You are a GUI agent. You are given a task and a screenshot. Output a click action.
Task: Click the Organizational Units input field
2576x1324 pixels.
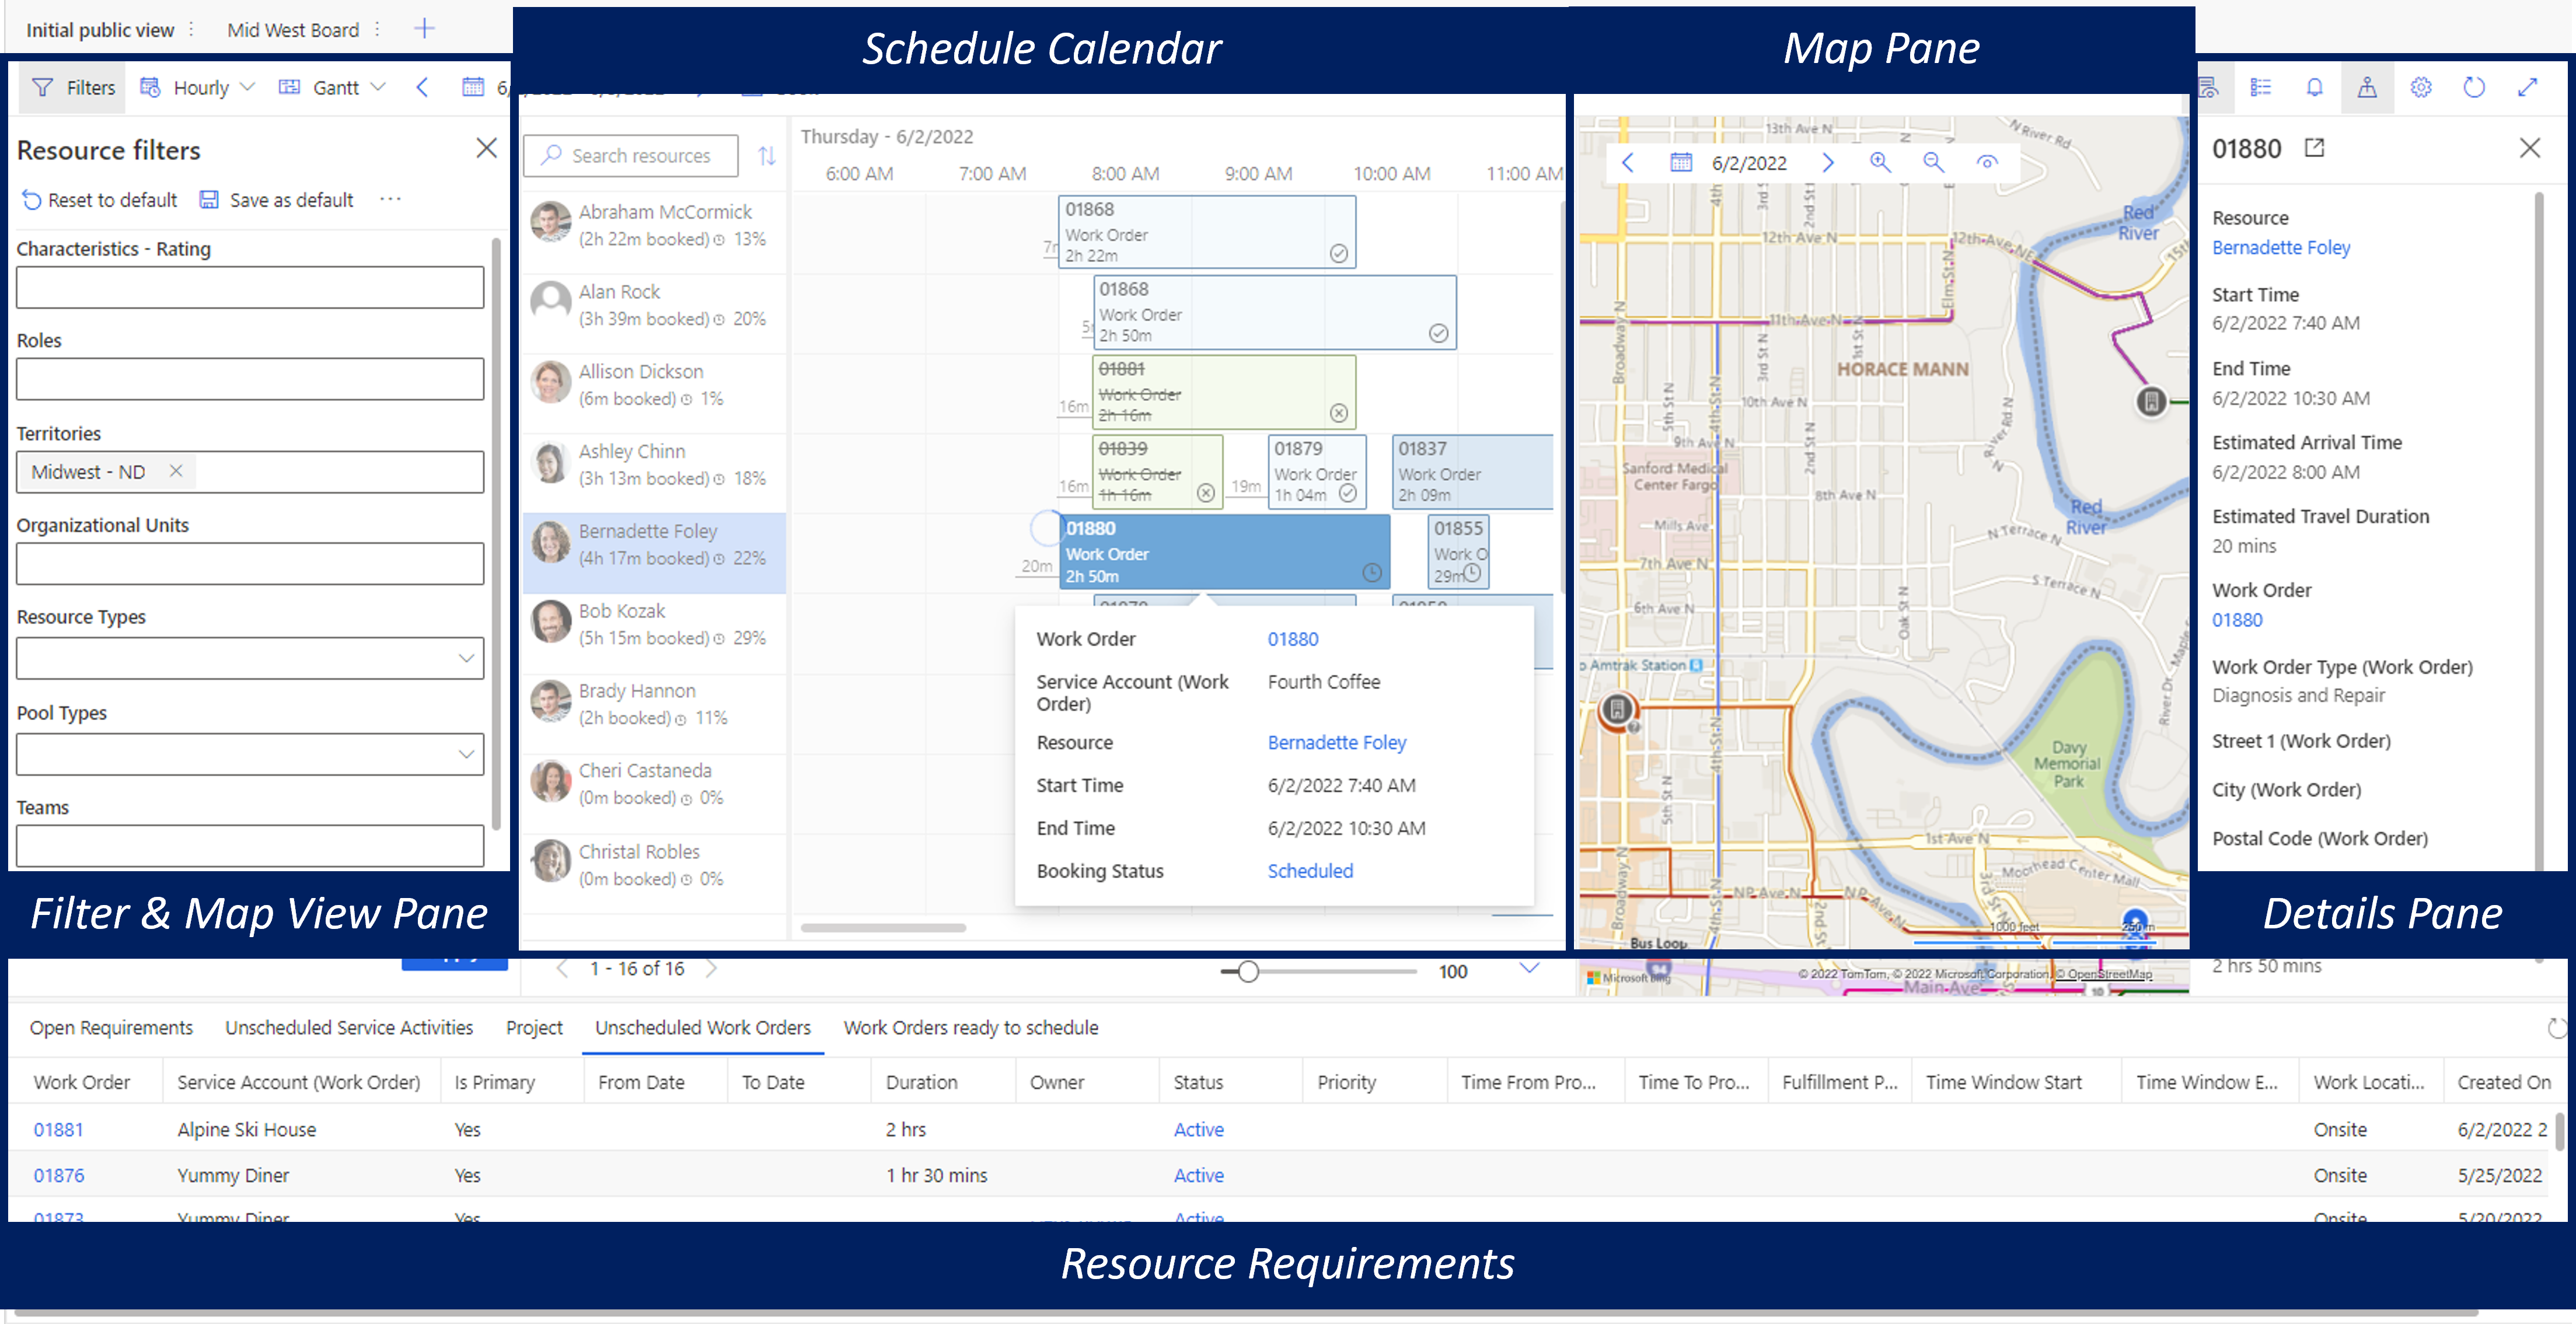250,564
